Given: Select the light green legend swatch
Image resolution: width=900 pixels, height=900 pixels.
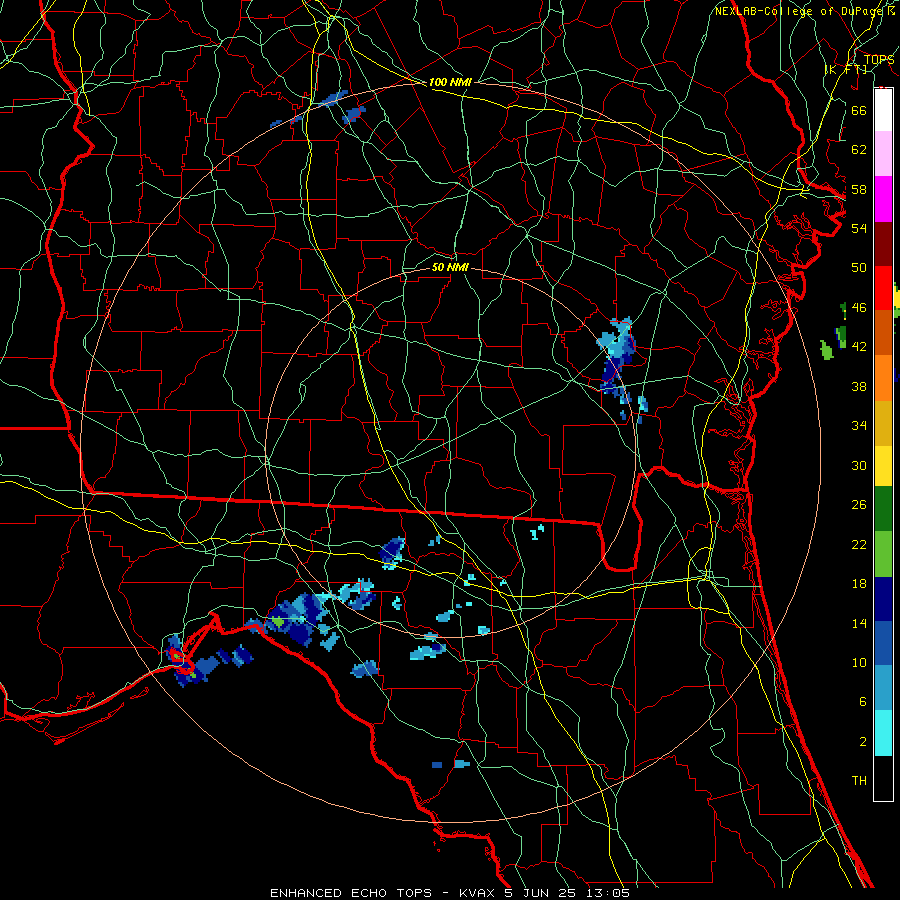Looking at the screenshot, I should tap(883, 554).
